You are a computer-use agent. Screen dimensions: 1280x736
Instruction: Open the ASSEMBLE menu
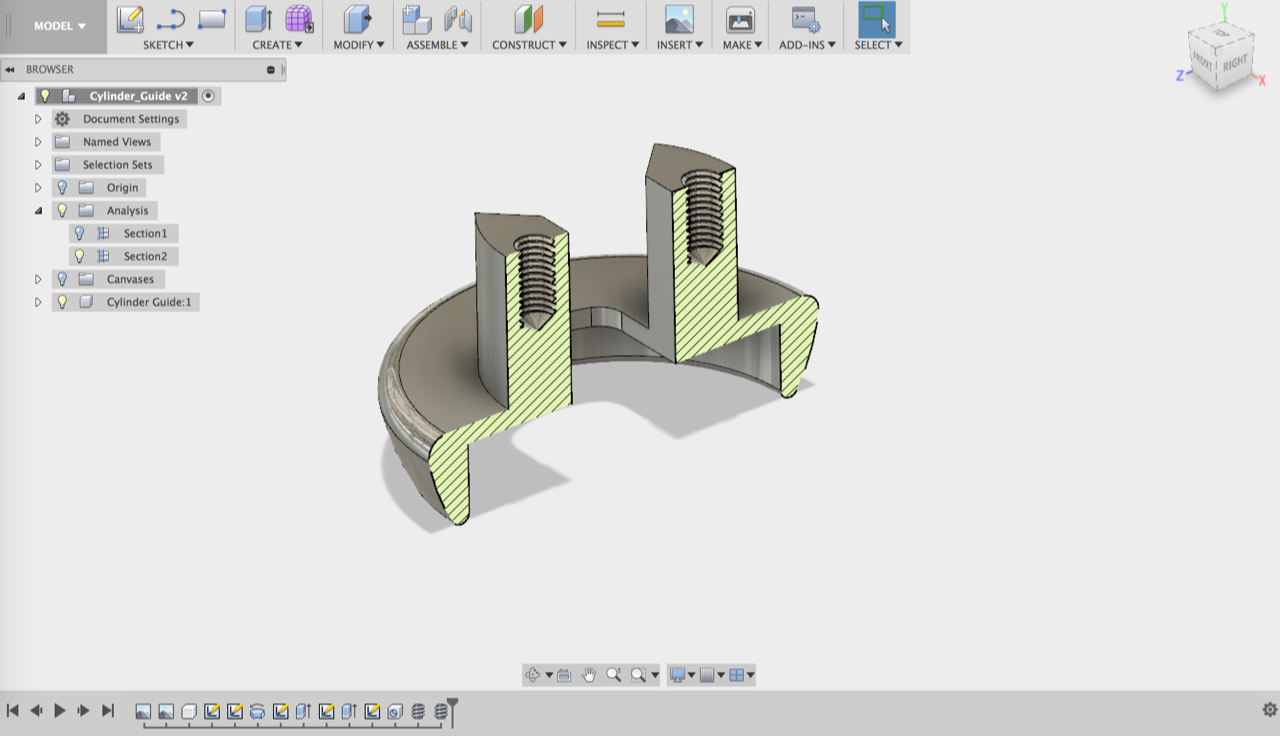coord(438,45)
